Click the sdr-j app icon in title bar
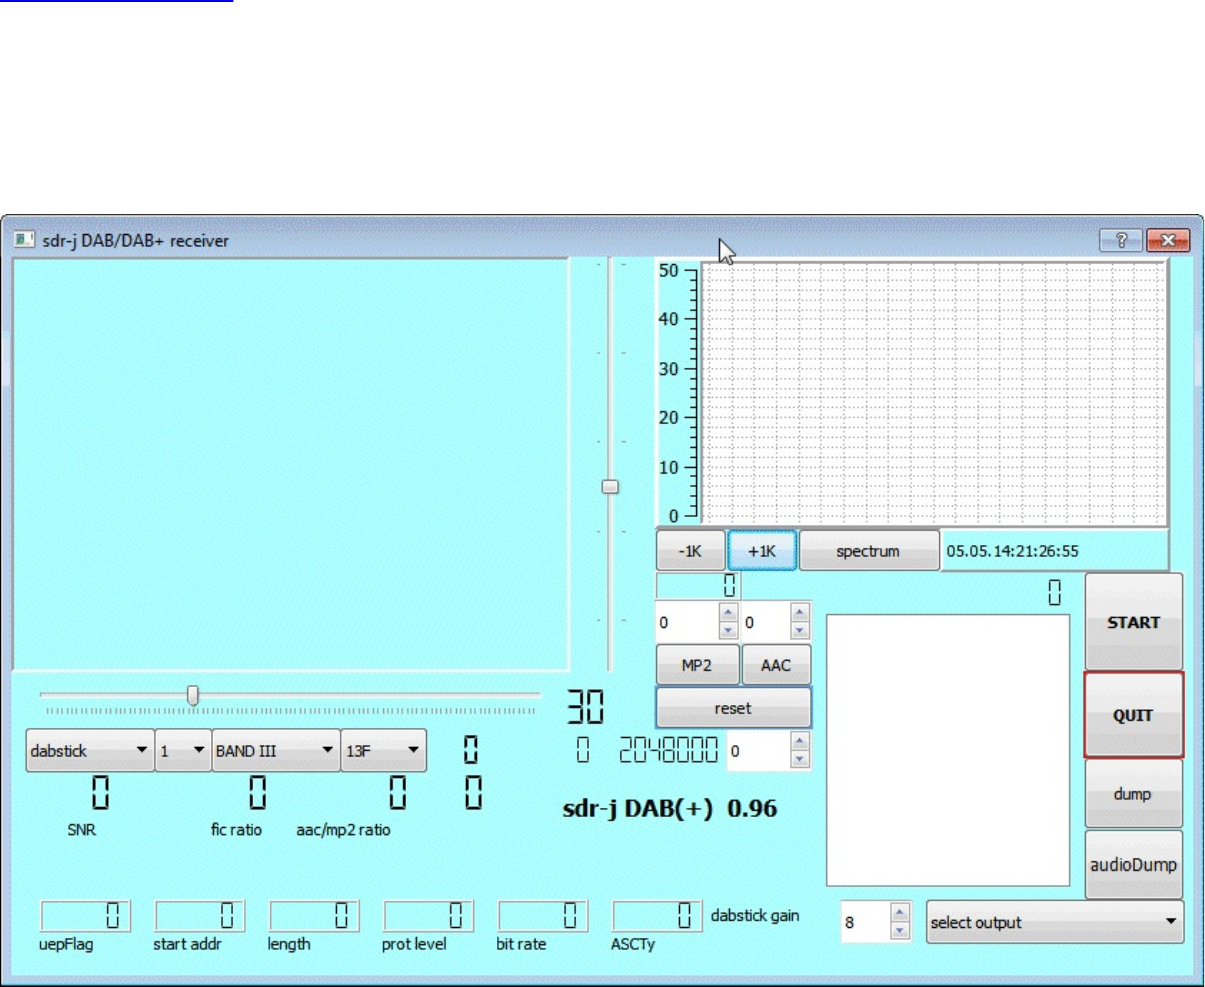This screenshot has height=987, width=1205. point(24,240)
